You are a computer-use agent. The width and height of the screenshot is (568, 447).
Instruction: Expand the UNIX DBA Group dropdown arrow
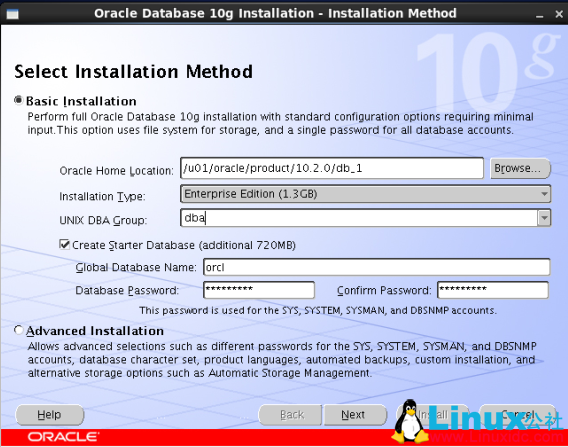pyautogui.click(x=544, y=218)
